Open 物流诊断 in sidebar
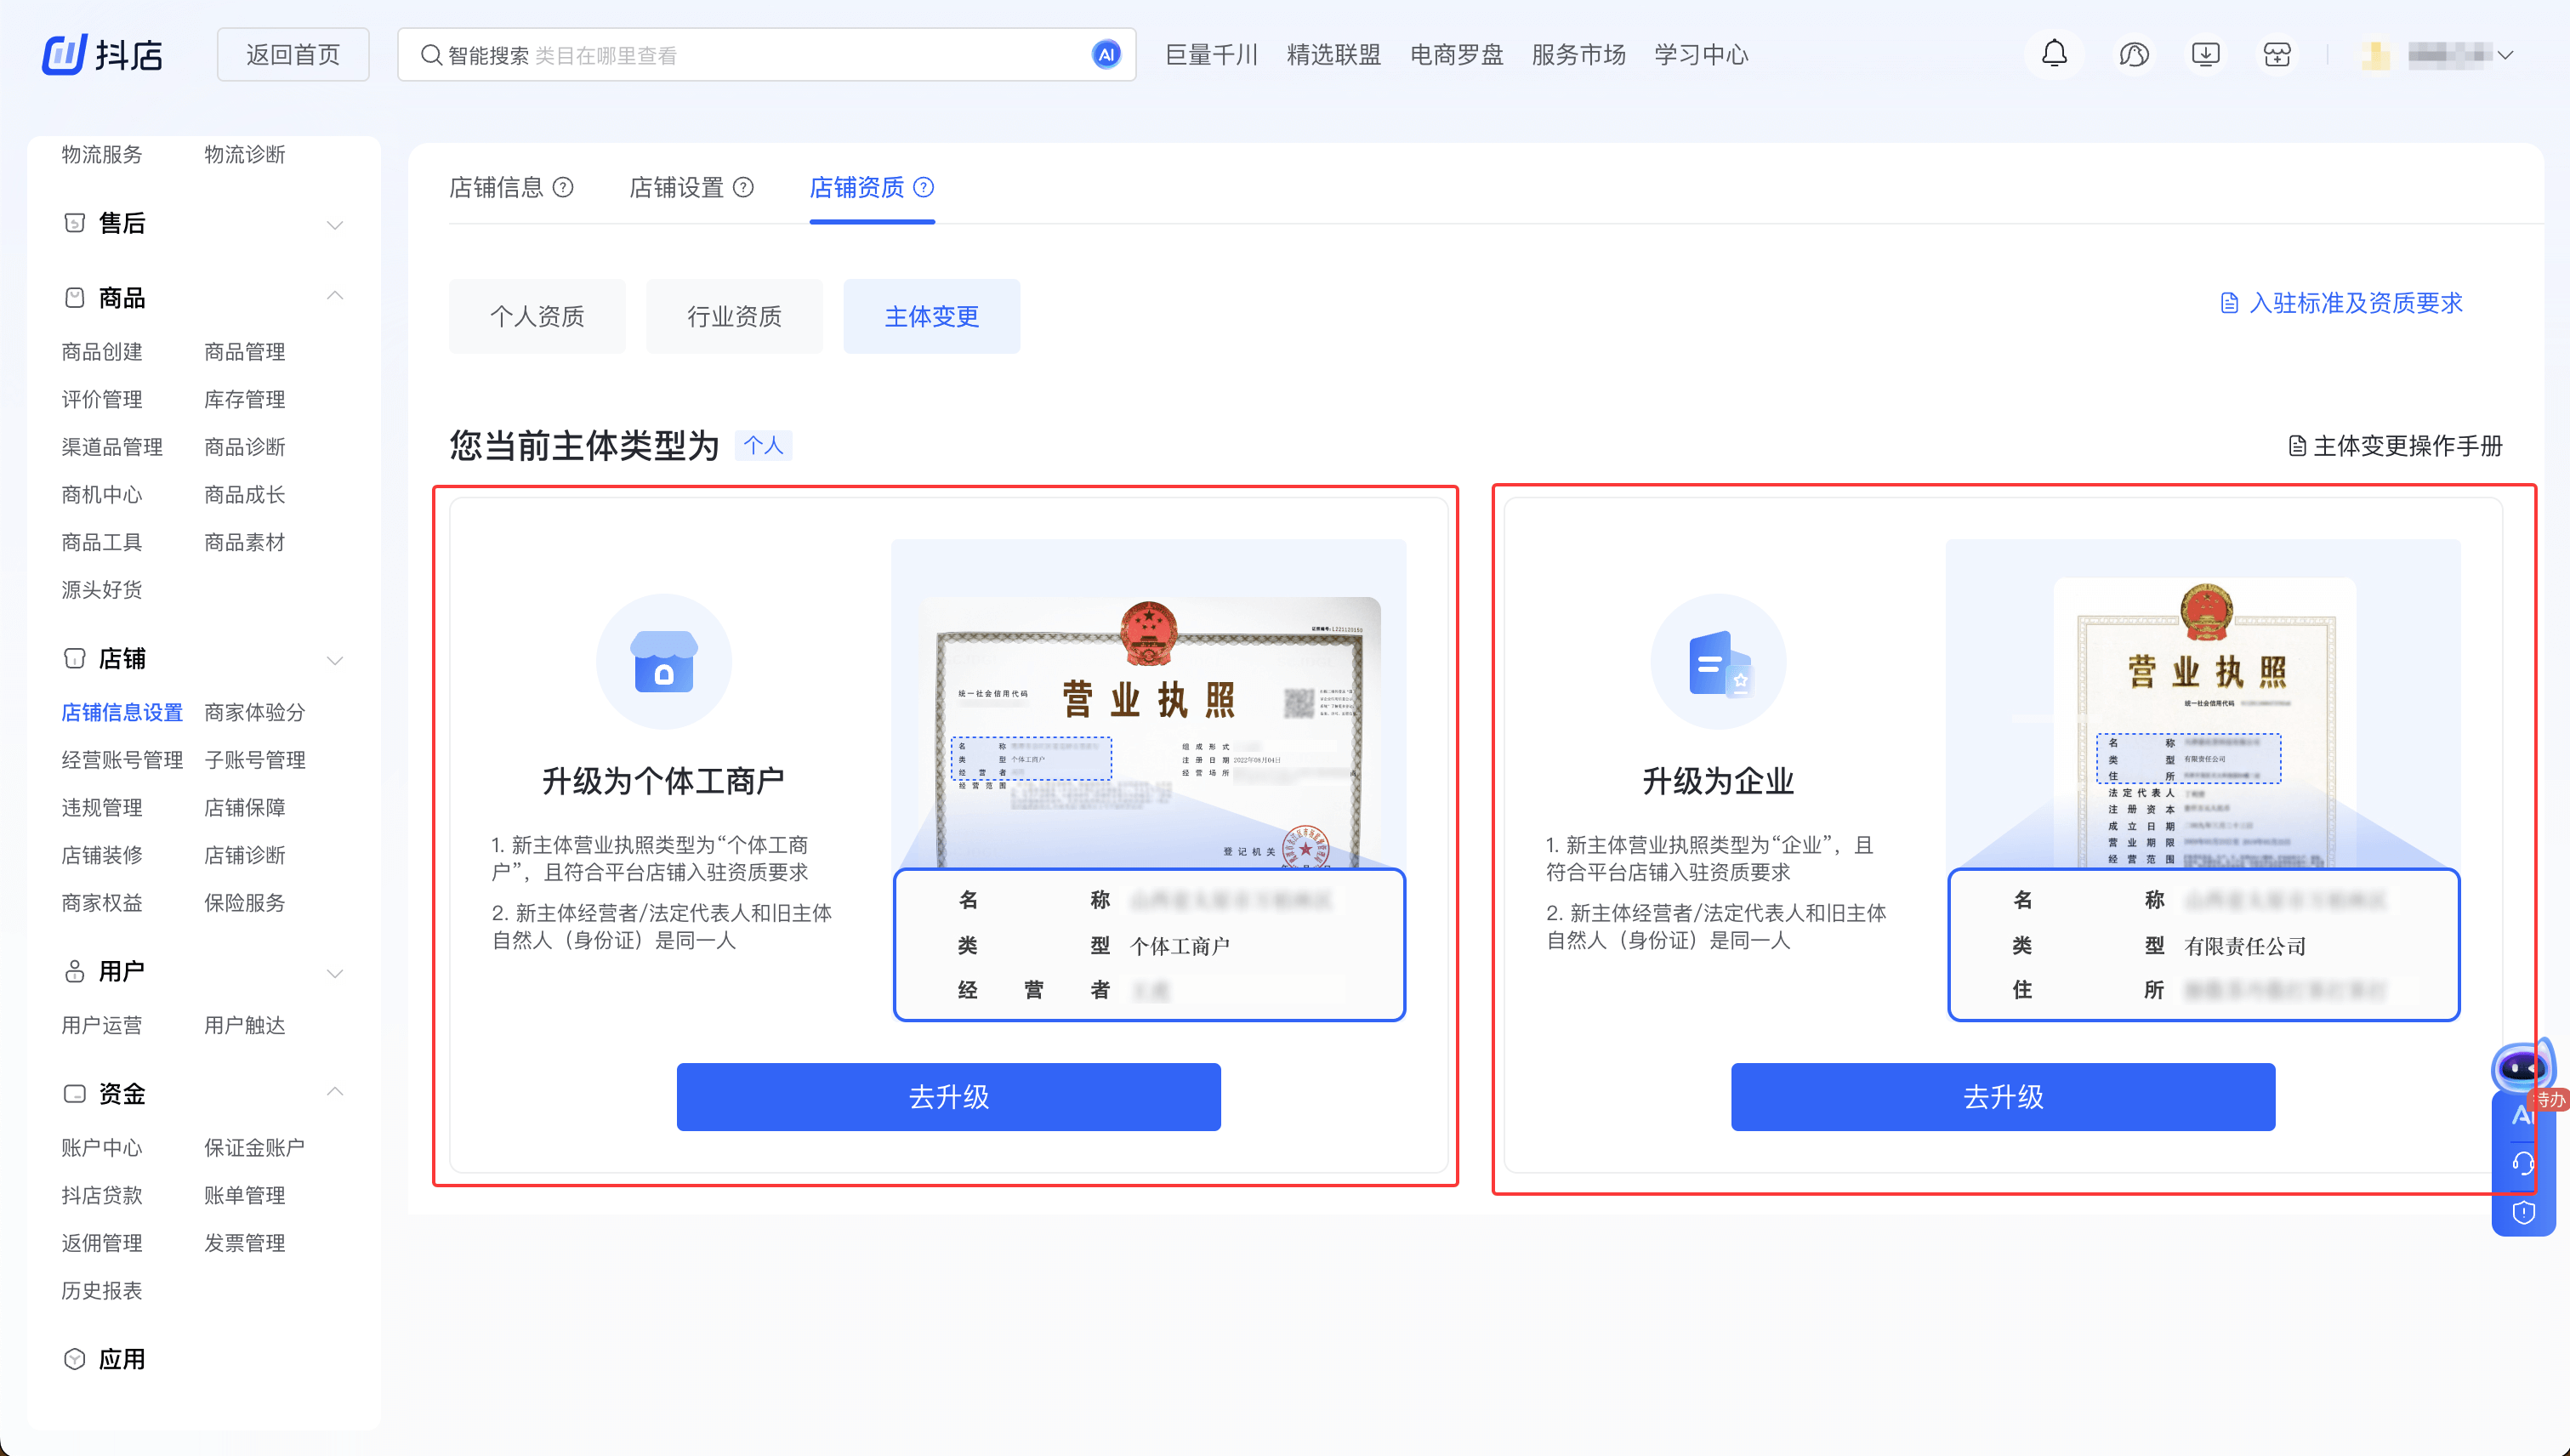 point(245,155)
